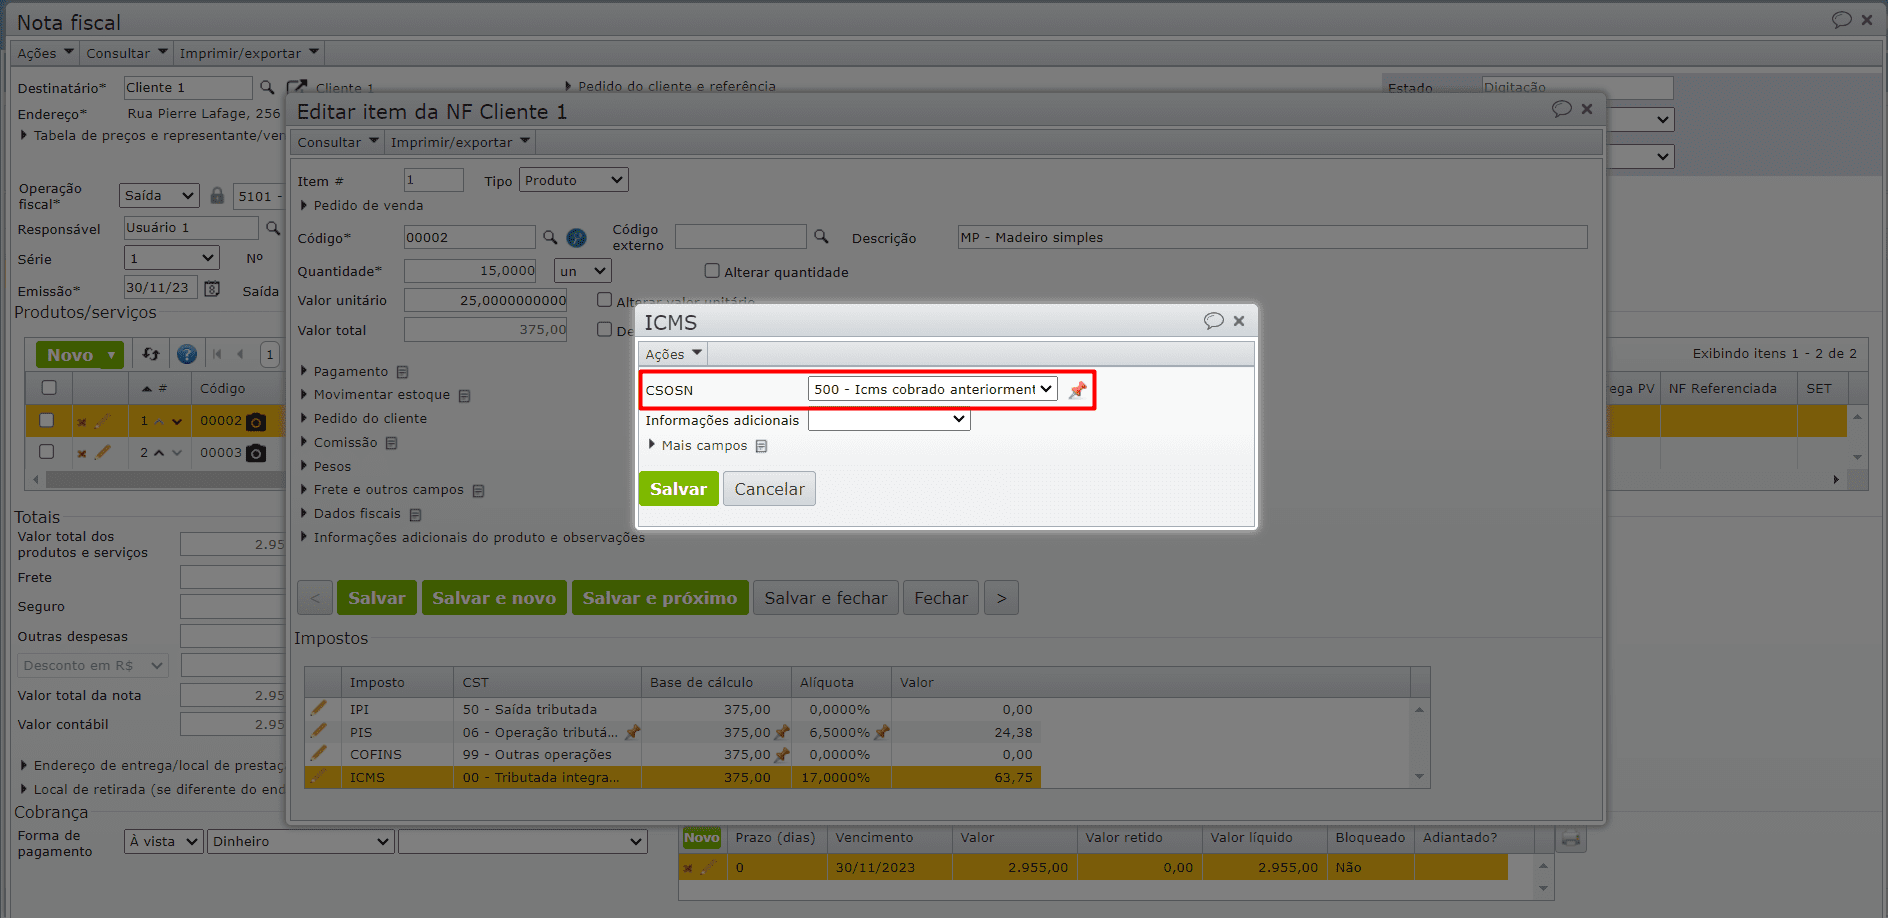Viewport: 1888px width, 918px height.
Task: Open the Consultar menu in Nota fiscal
Action: tap(126, 53)
